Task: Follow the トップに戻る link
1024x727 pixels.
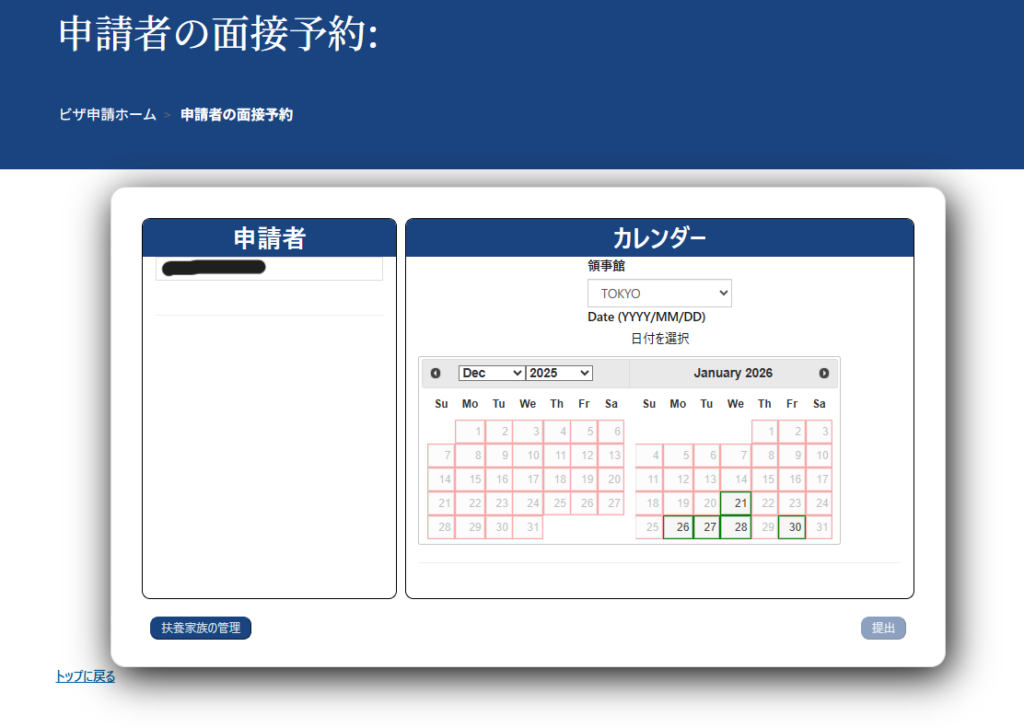Action: (x=85, y=677)
